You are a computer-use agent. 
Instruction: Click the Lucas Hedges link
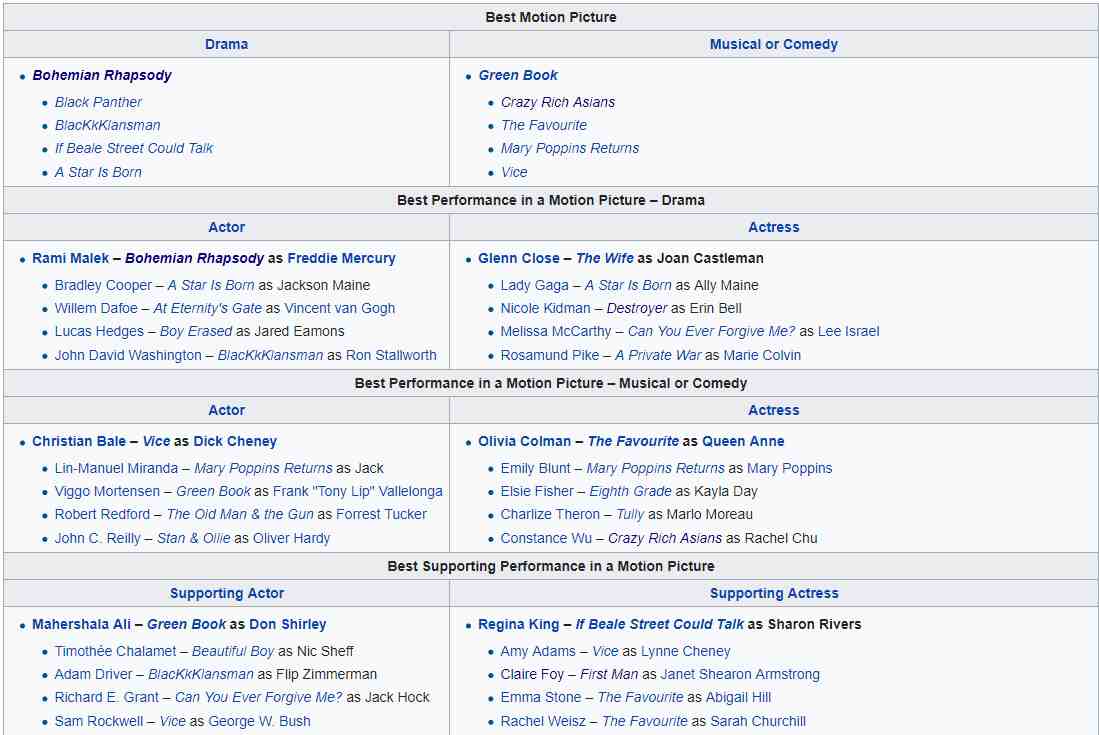click(x=99, y=331)
